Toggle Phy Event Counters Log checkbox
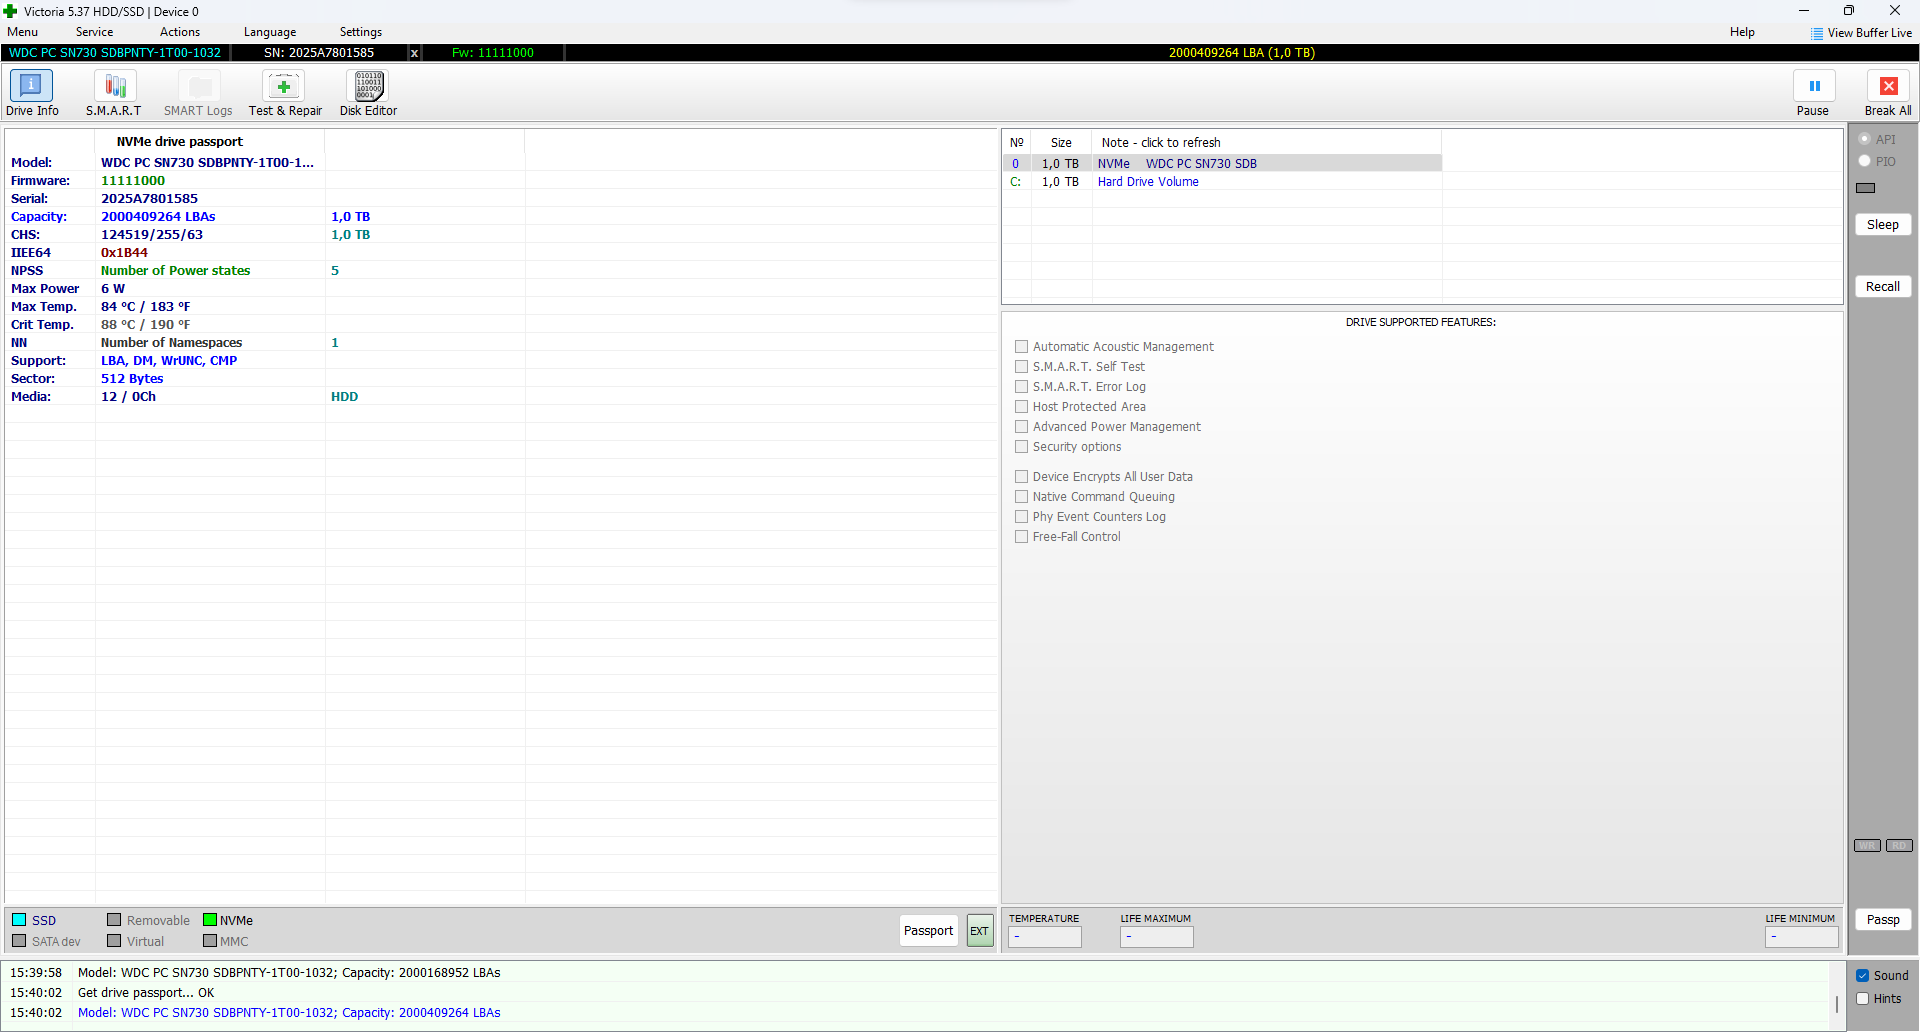 click(1022, 517)
